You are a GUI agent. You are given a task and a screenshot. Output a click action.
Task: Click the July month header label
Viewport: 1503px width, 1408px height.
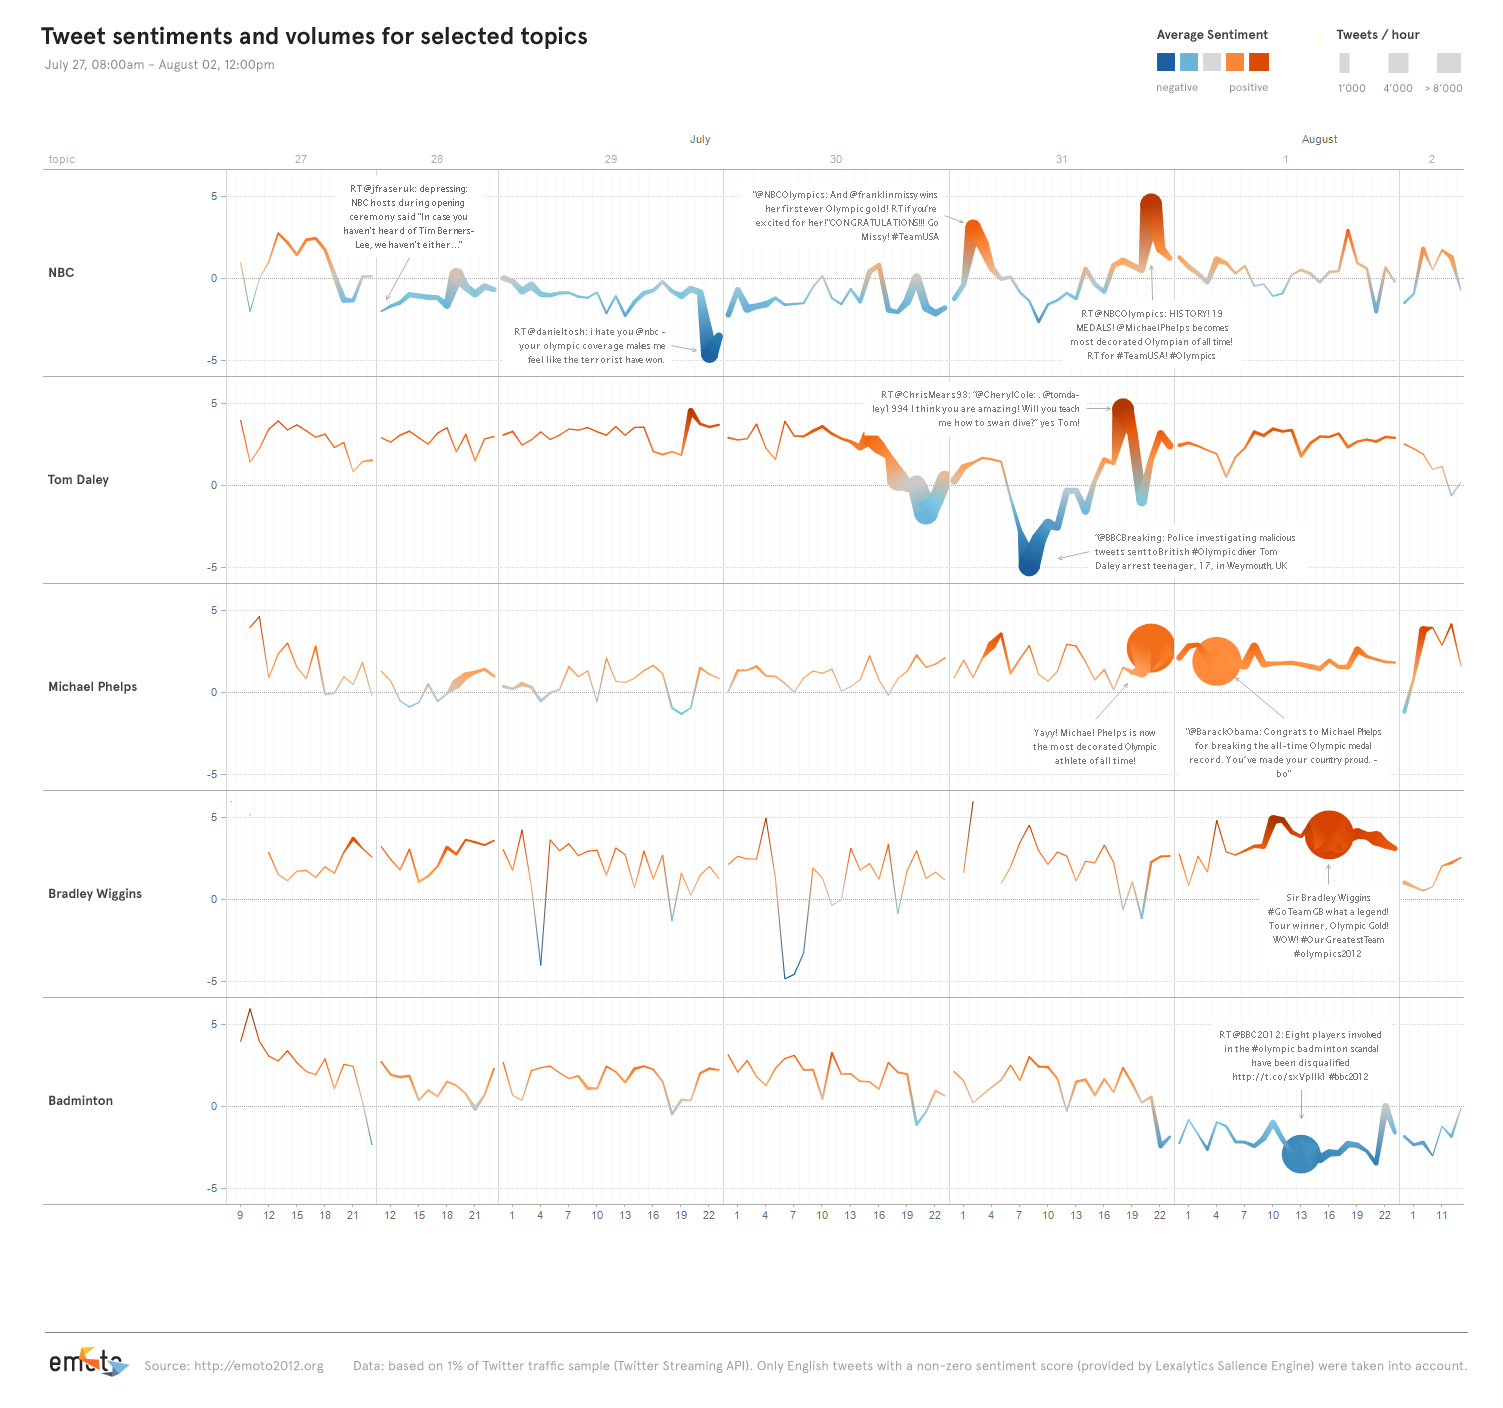tap(700, 139)
